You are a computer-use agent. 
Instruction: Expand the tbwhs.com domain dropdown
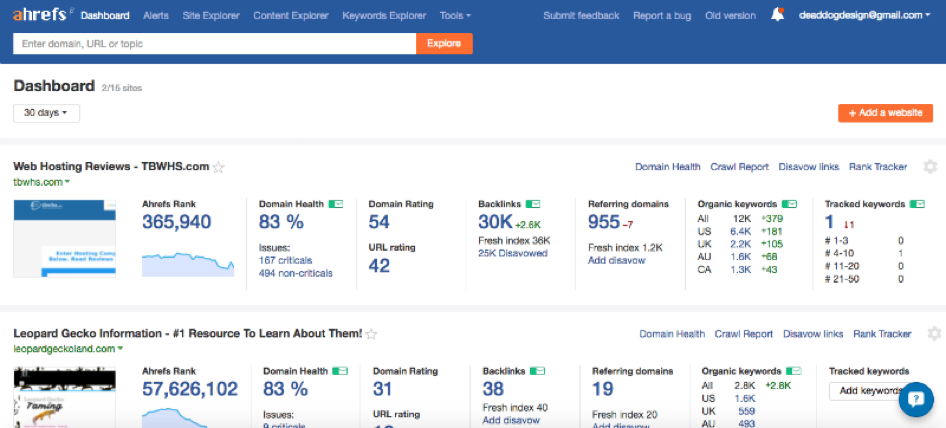42,182
